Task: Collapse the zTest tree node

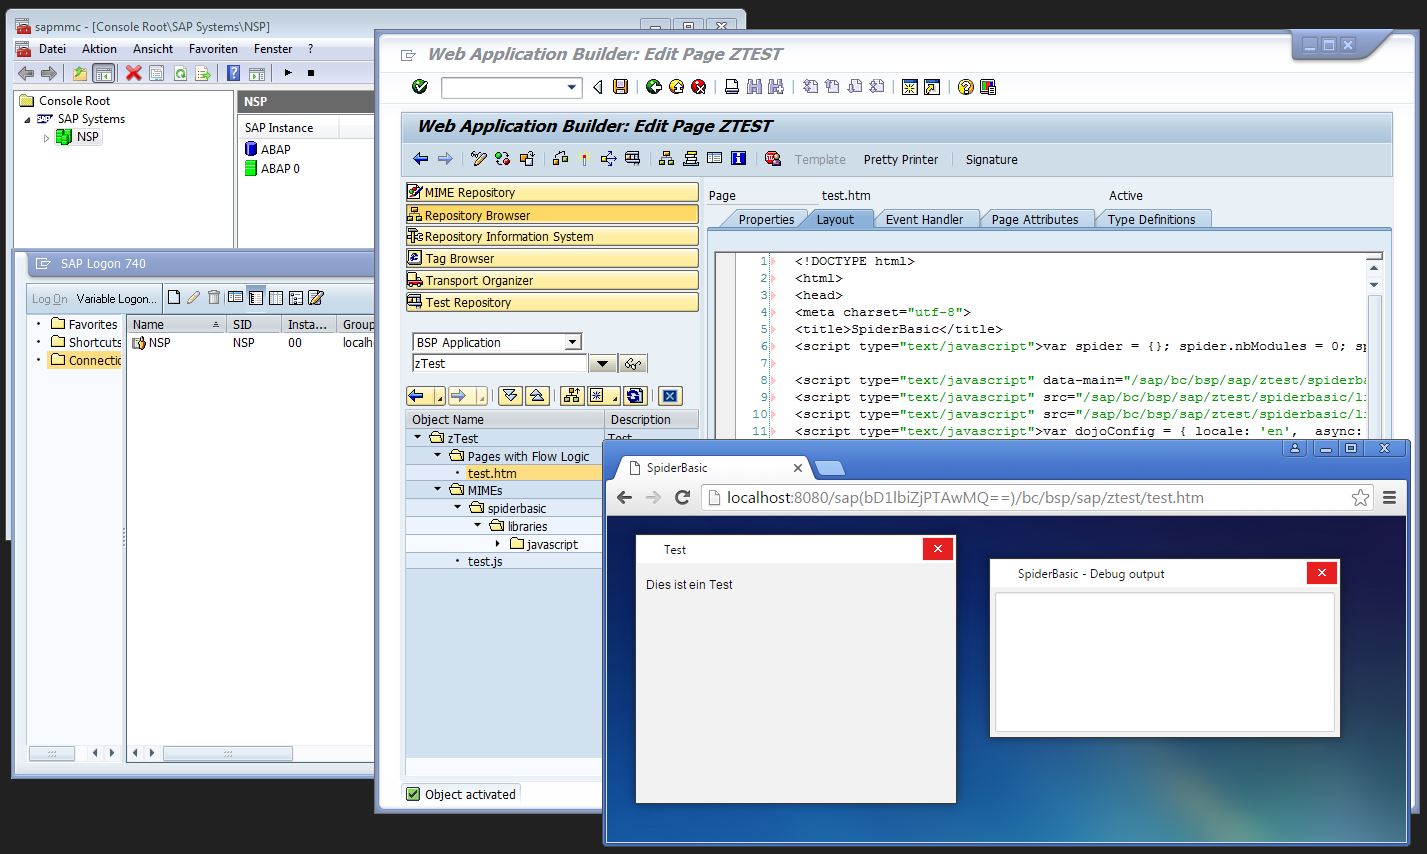Action: [x=418, y=438]
